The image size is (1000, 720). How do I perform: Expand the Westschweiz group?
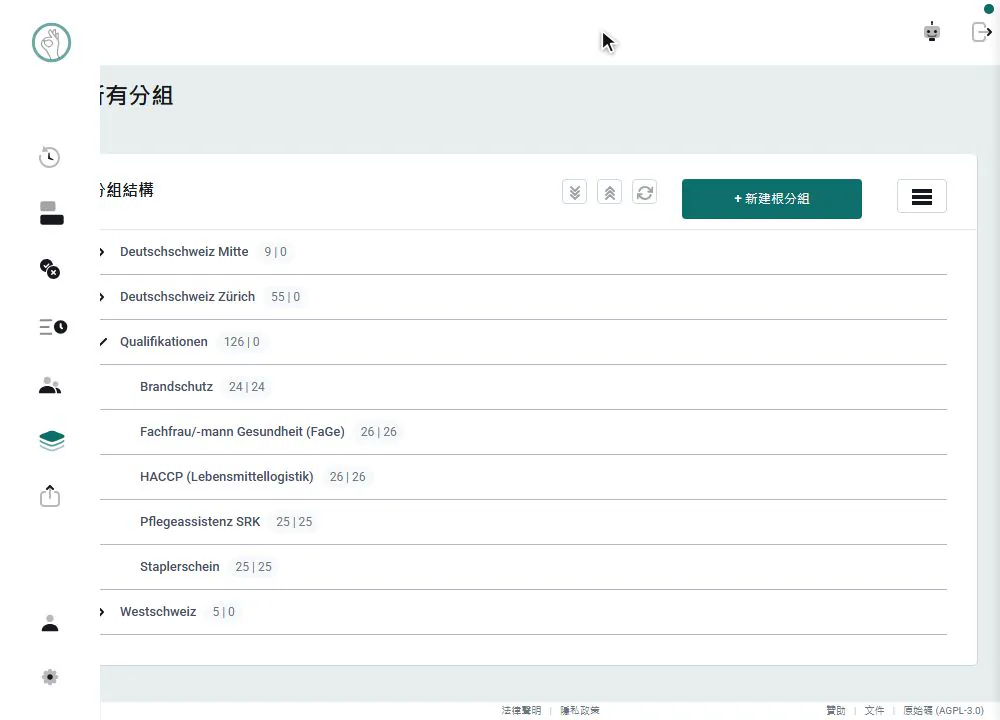(x=102, y=612)
